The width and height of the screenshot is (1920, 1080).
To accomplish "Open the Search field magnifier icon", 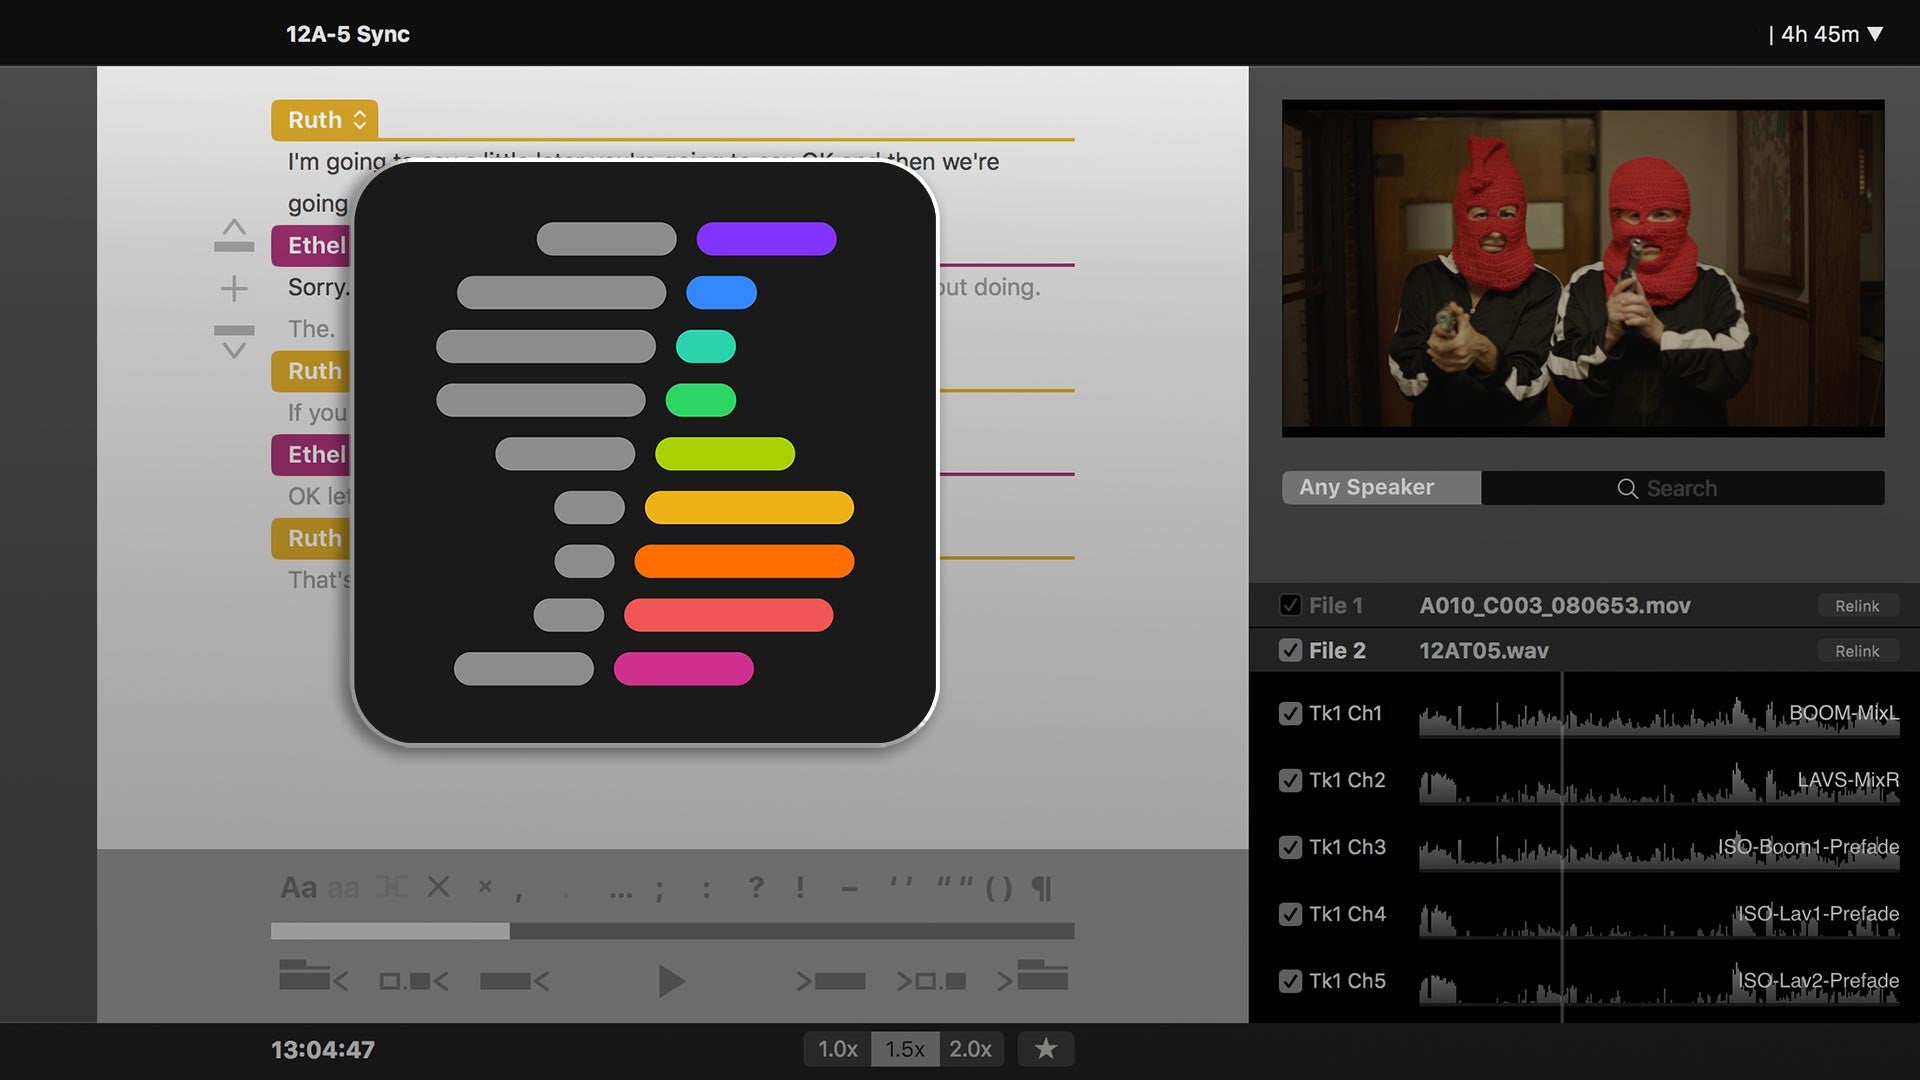I will tap(1630, 488).
